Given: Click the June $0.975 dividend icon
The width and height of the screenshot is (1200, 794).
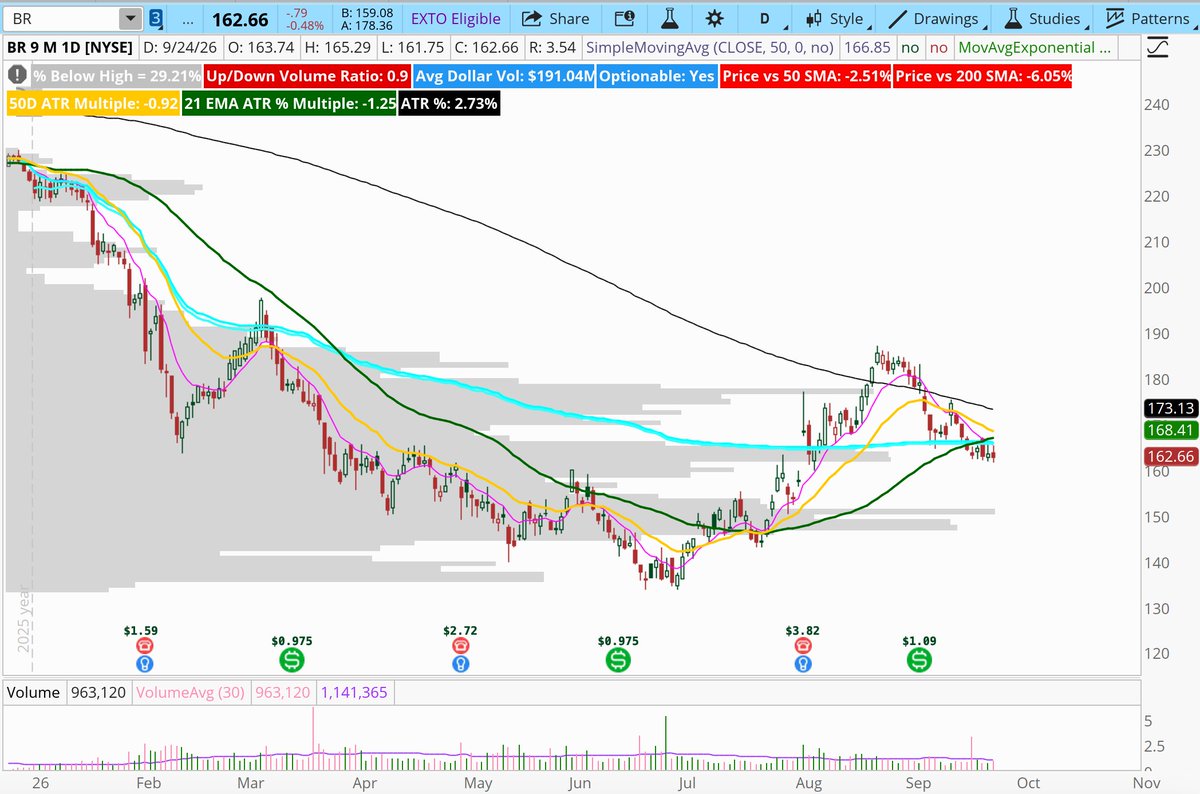Looking at the screenshot, I should (x=618, y=660).
